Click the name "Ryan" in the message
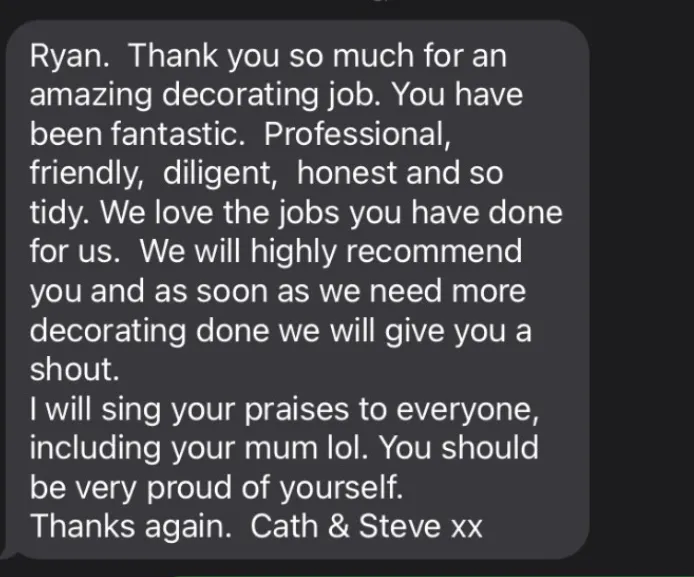This screenshot has height=577, width=694. [66, 56]
